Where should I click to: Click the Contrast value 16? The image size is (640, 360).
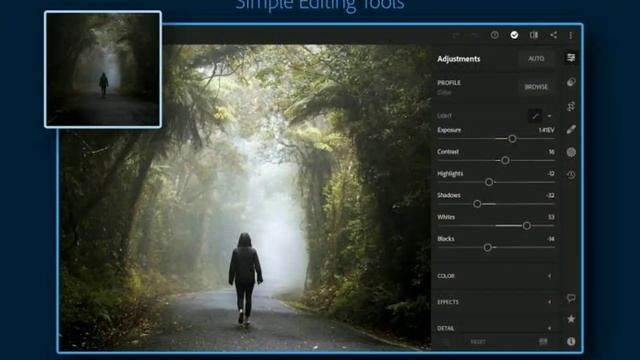click(551, 152)
